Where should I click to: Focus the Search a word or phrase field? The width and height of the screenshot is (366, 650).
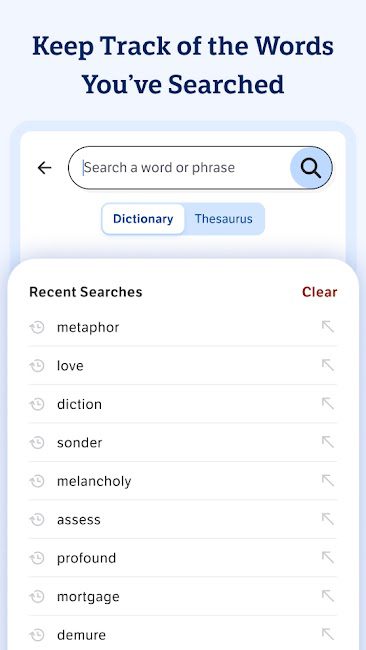179,168
